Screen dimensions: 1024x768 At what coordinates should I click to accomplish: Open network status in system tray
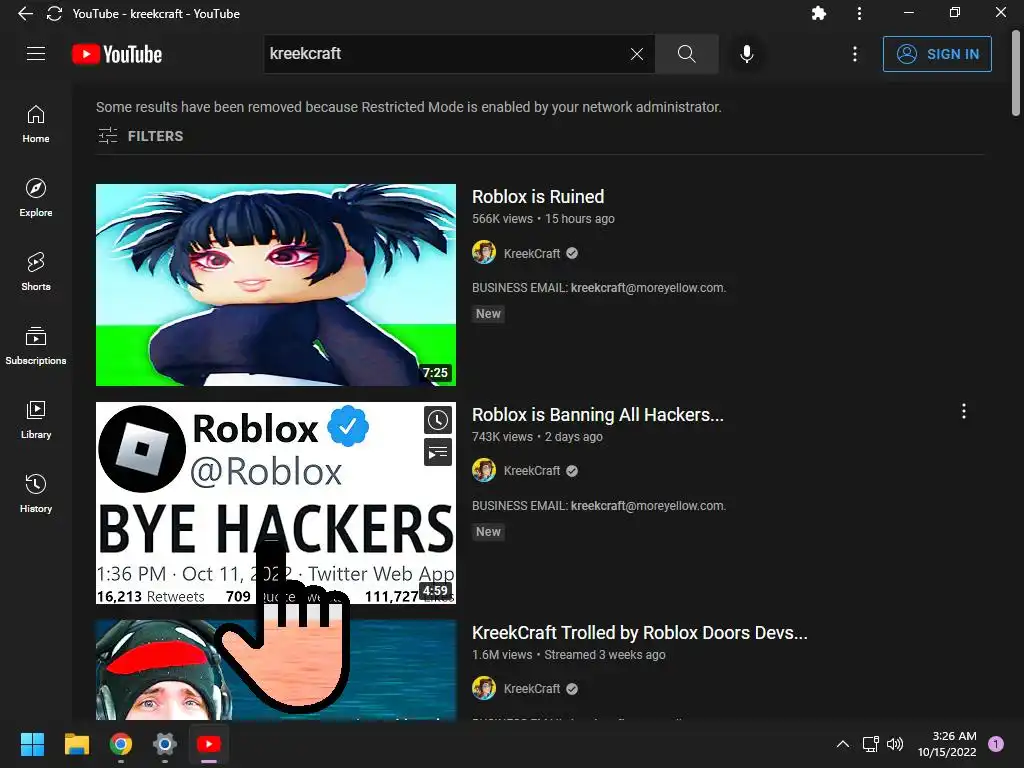tap(871, 744)
